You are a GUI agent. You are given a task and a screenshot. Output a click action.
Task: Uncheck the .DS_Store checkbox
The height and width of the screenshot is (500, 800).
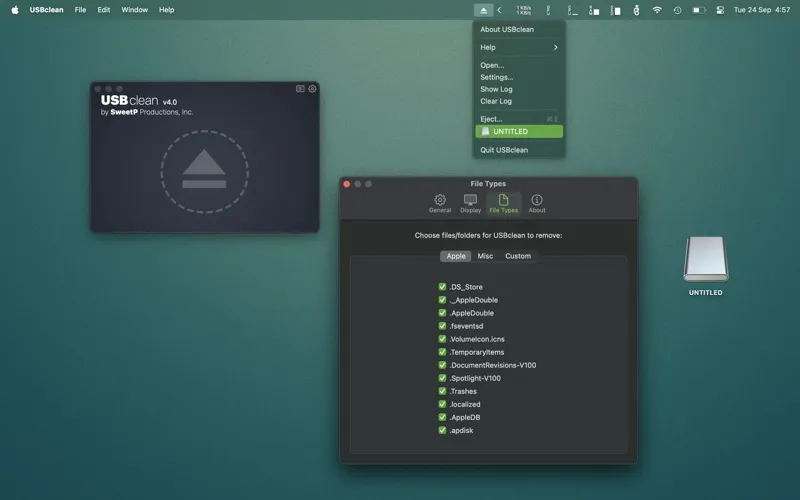pyautogui.click(x=442, y=287)
